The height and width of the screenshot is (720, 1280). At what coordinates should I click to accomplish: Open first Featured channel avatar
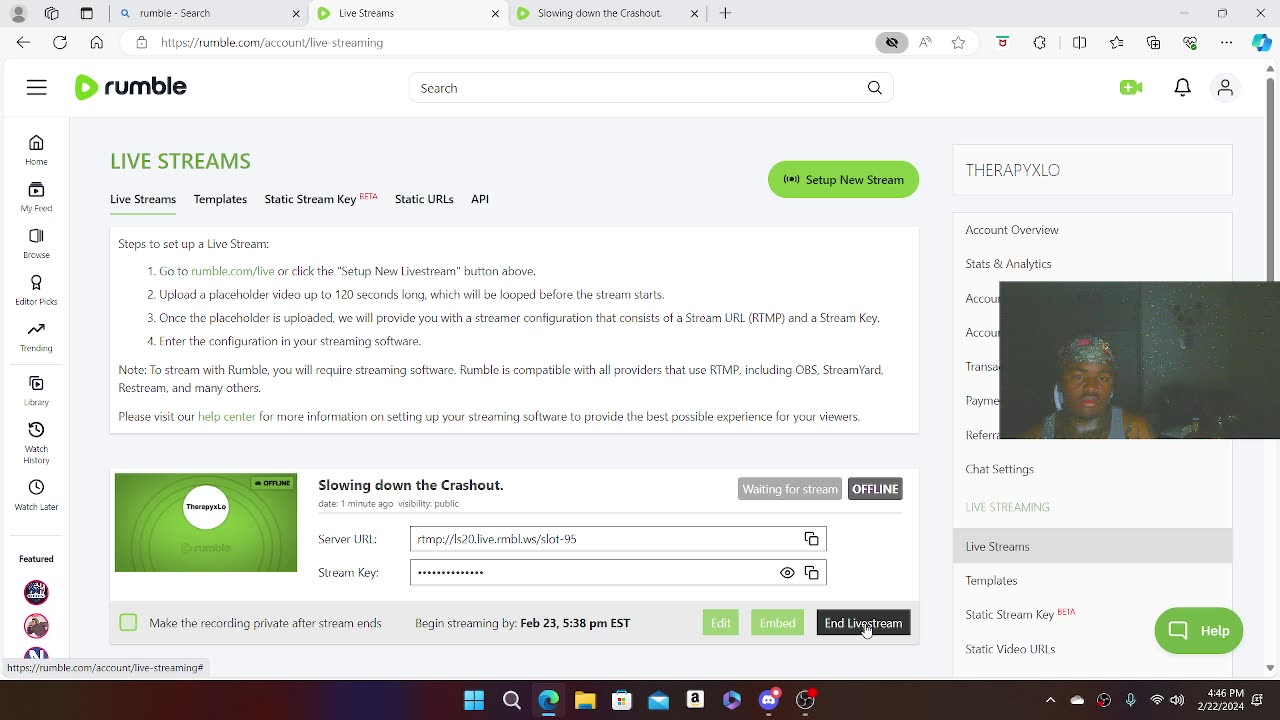36,592
